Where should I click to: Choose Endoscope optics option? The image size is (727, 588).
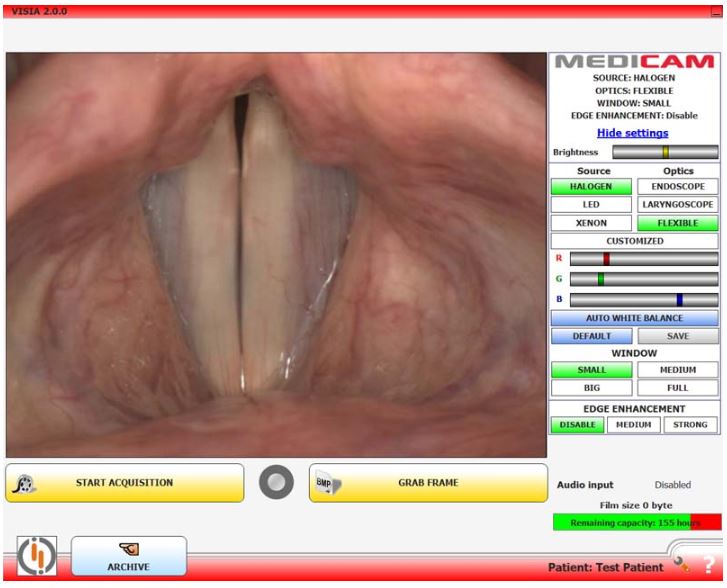(x=677, y=186)
